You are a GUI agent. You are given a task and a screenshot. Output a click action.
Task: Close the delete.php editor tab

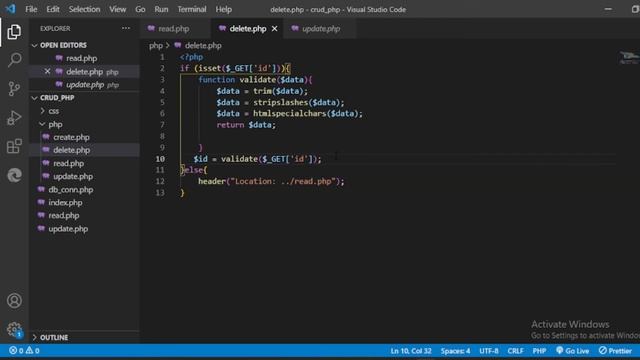point(275,29)
